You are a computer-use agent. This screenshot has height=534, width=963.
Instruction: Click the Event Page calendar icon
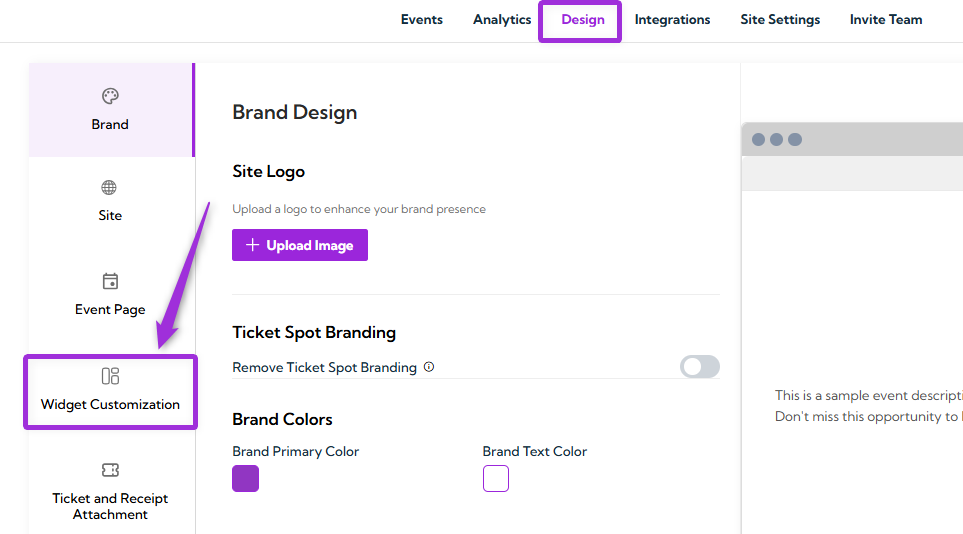(110, 281)
